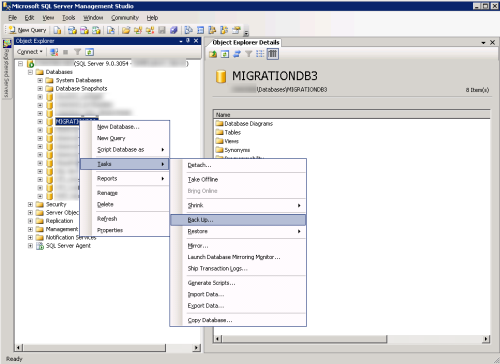Open the Tools menu
This screenshot has height=364, width=500.
(69, 18)
